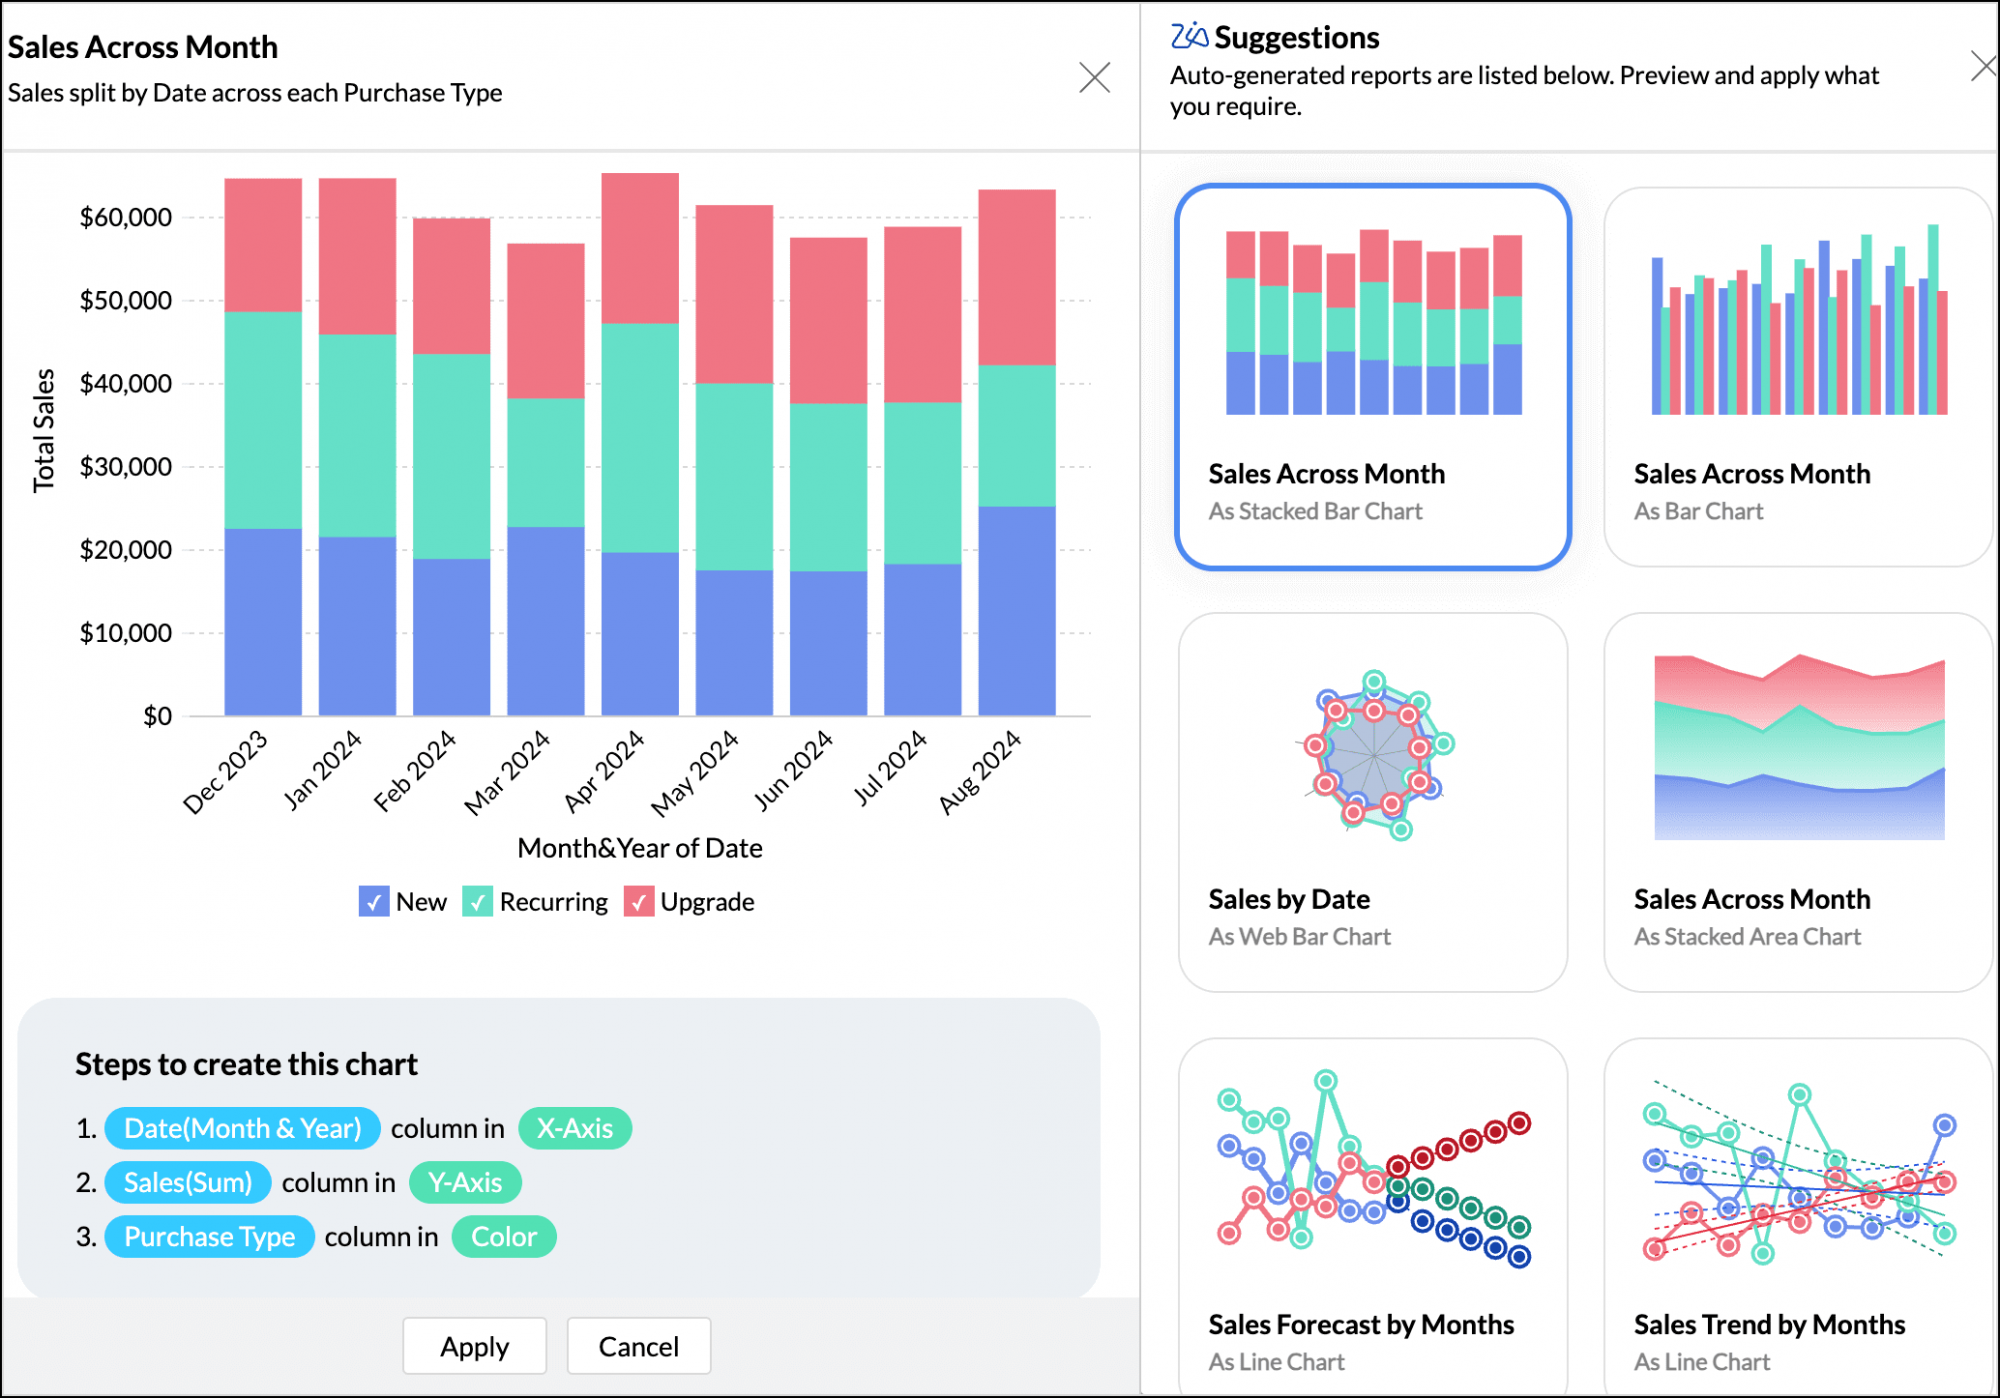Toggle off the Upgrade legend item
The image size is (2000, 1398).
pos(639,901)
